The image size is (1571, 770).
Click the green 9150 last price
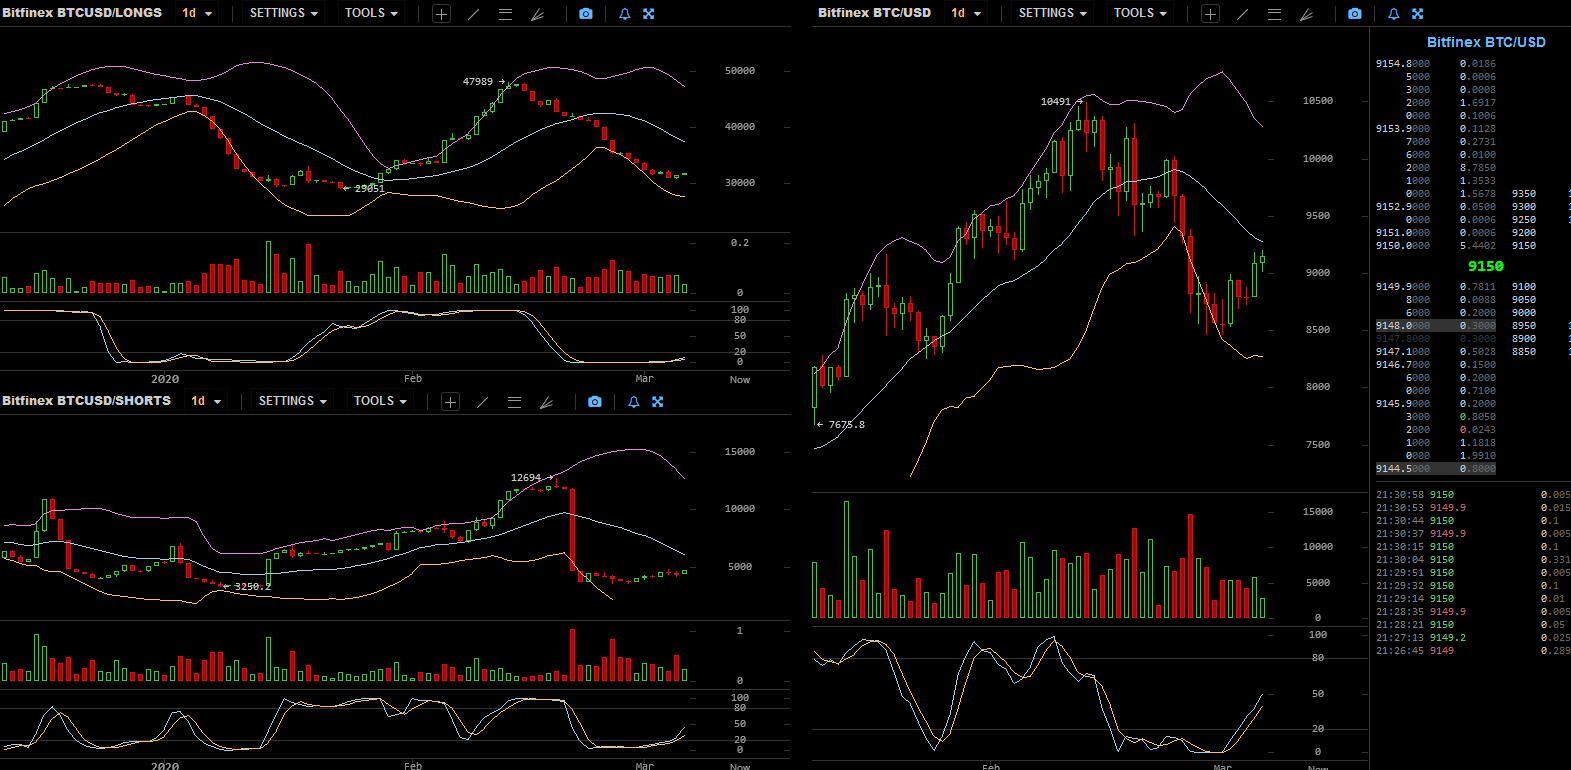(x=1486, y=266)
